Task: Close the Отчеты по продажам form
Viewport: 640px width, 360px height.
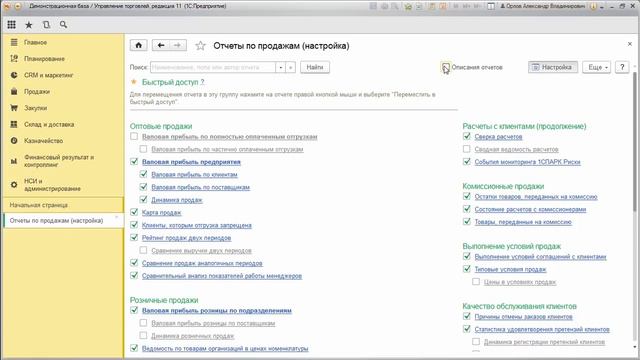Action: pyautogui.click(x=629, y=44)
